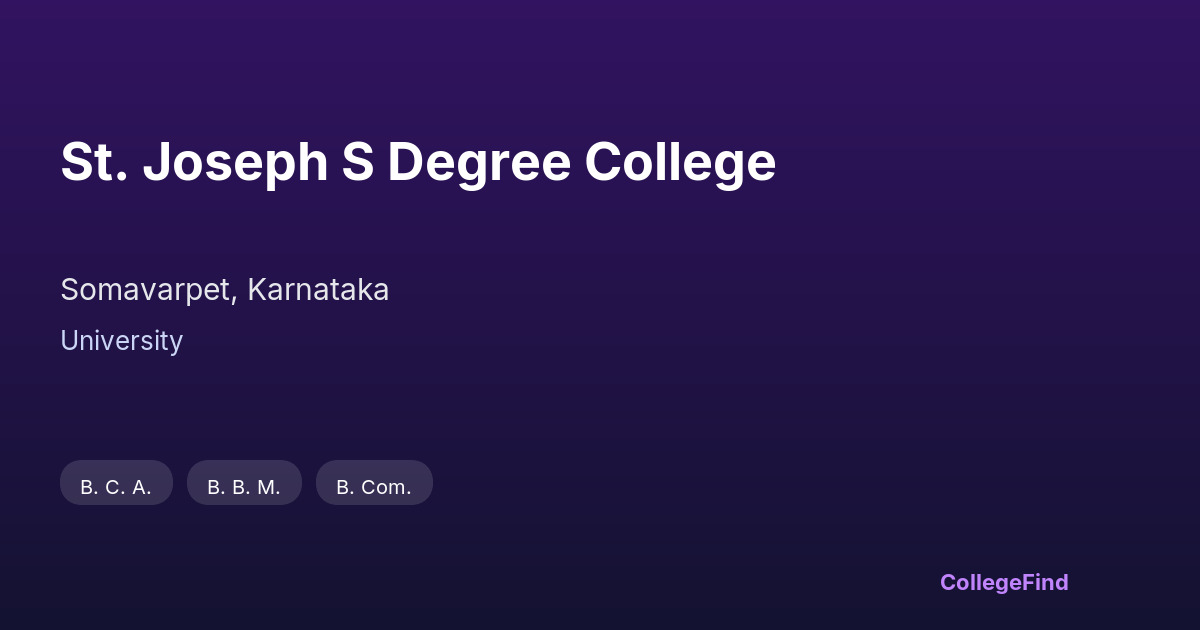Click the St. abbreviation in the title
1200x630 pixels.
coord(94,162)
